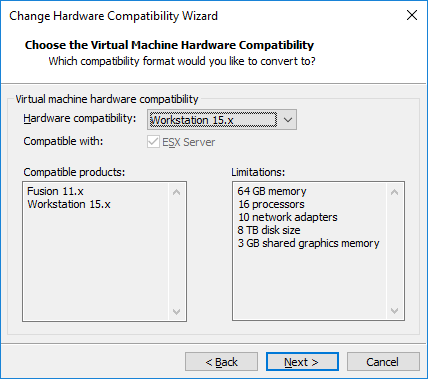The height and width of the screenshot is (379, 428).
Task: Click the Compatible products heading
Action: pos(74,172)
